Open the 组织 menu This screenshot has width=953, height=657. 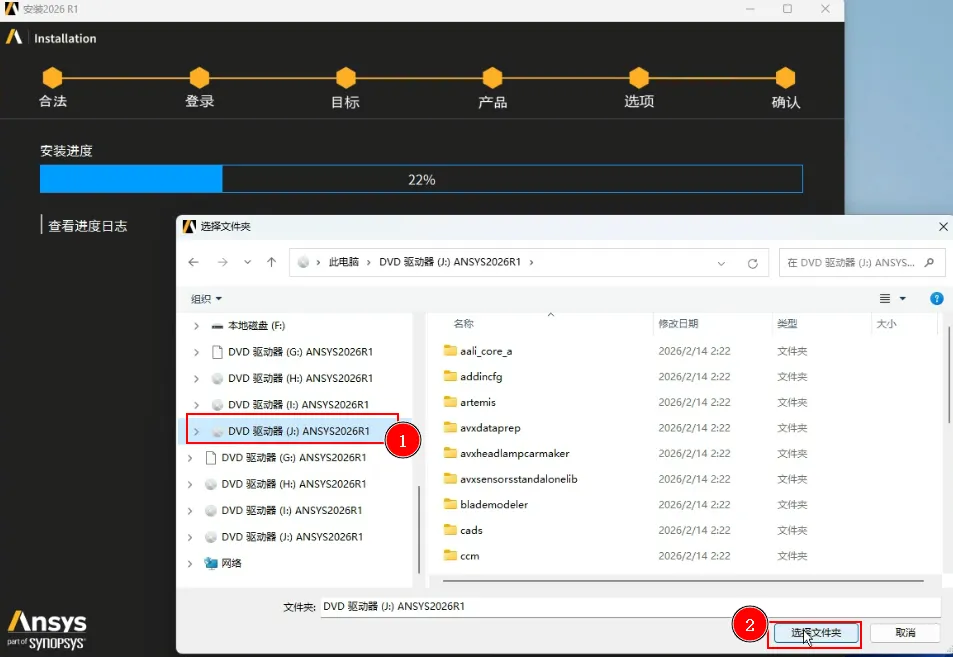pos(206,299)
